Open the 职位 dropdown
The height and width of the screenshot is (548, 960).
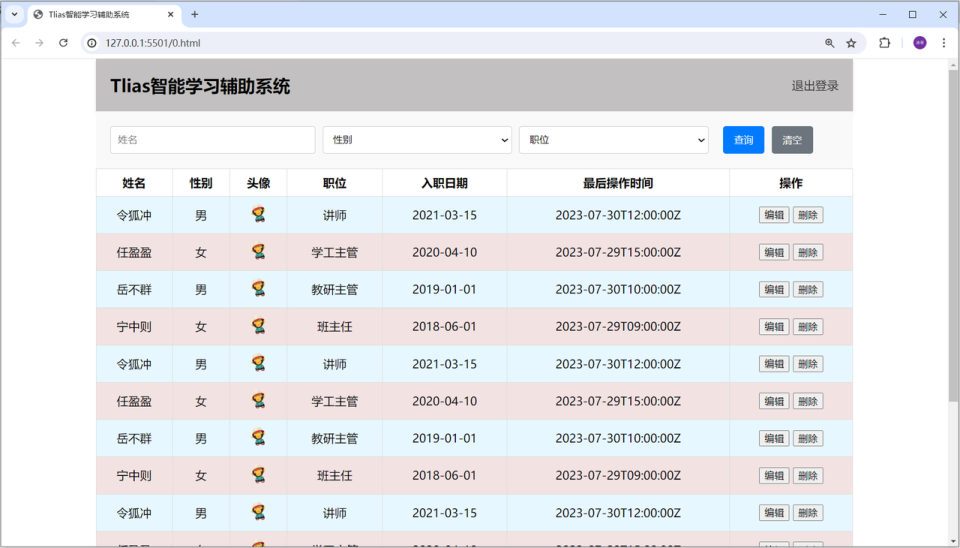pyautogui.click(x=613, y=140)
